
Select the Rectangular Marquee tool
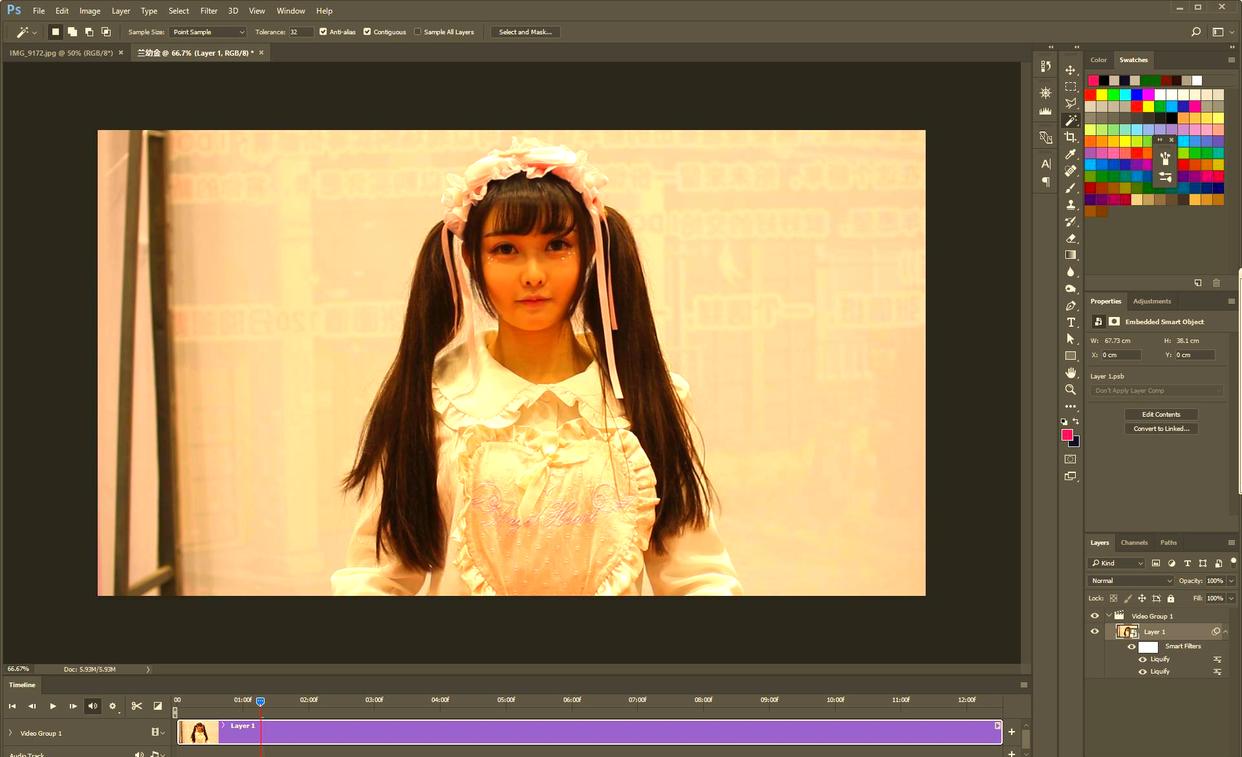(1070, 87)
